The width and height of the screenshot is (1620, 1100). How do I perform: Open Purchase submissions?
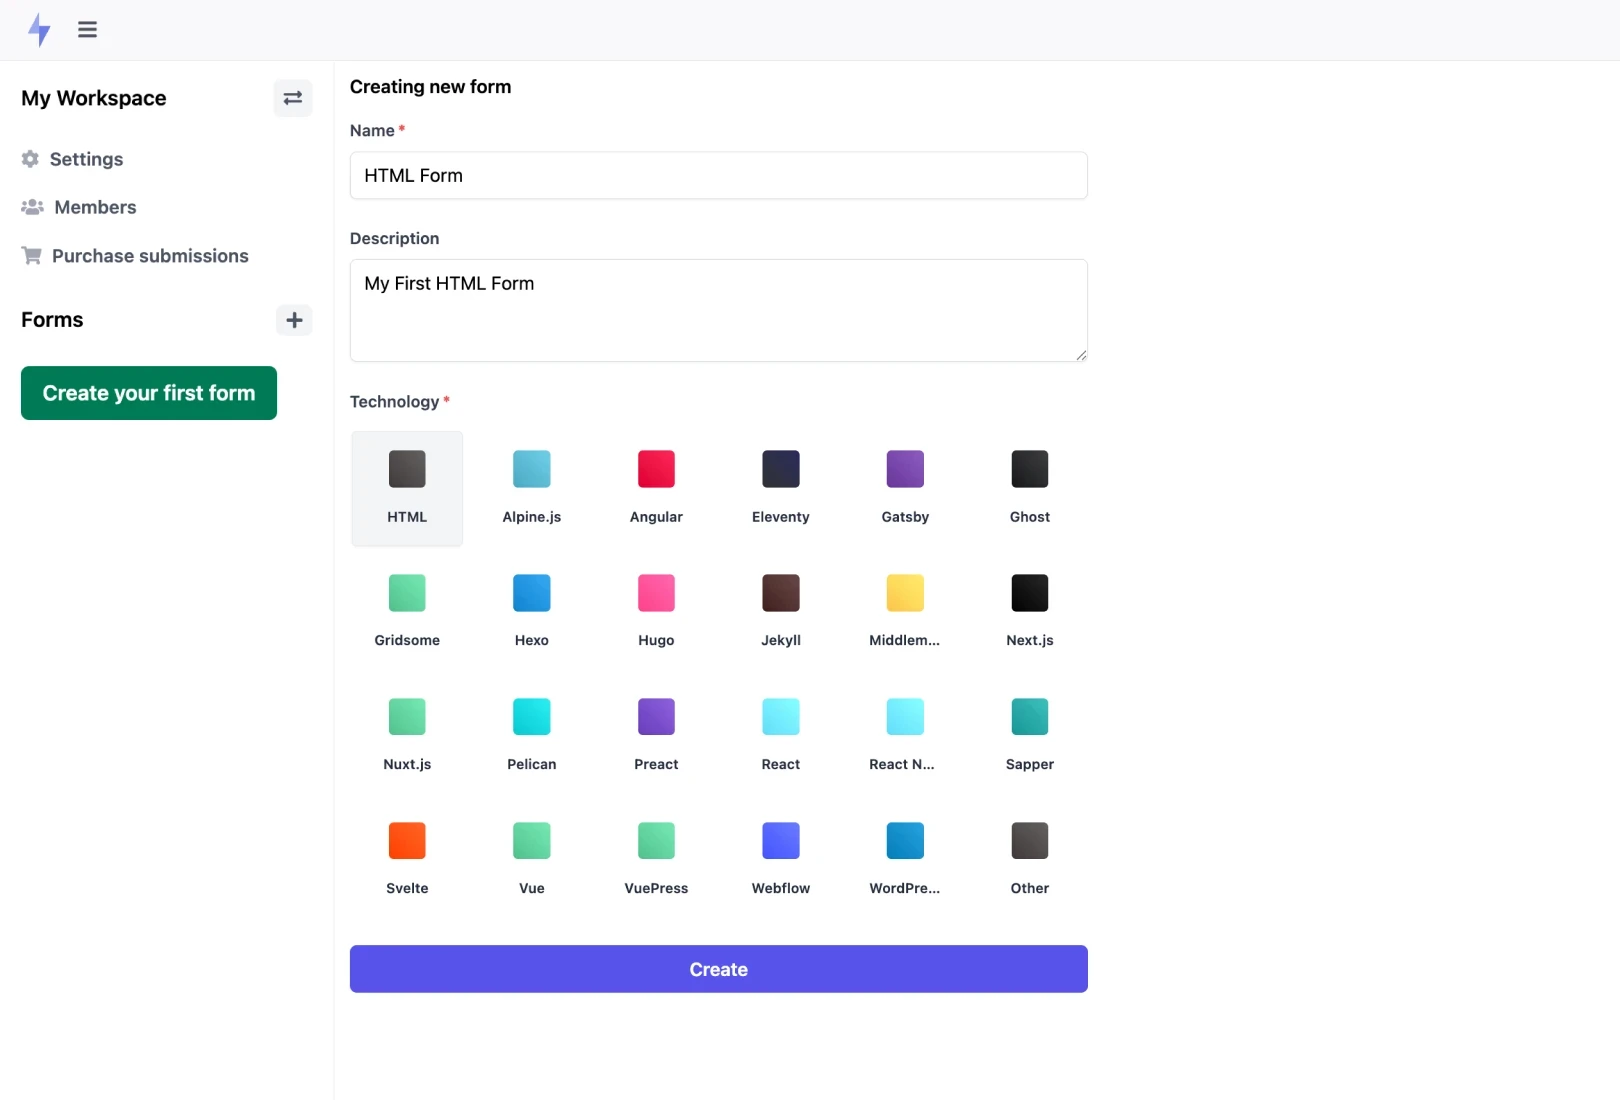click(x=135, y=256)
